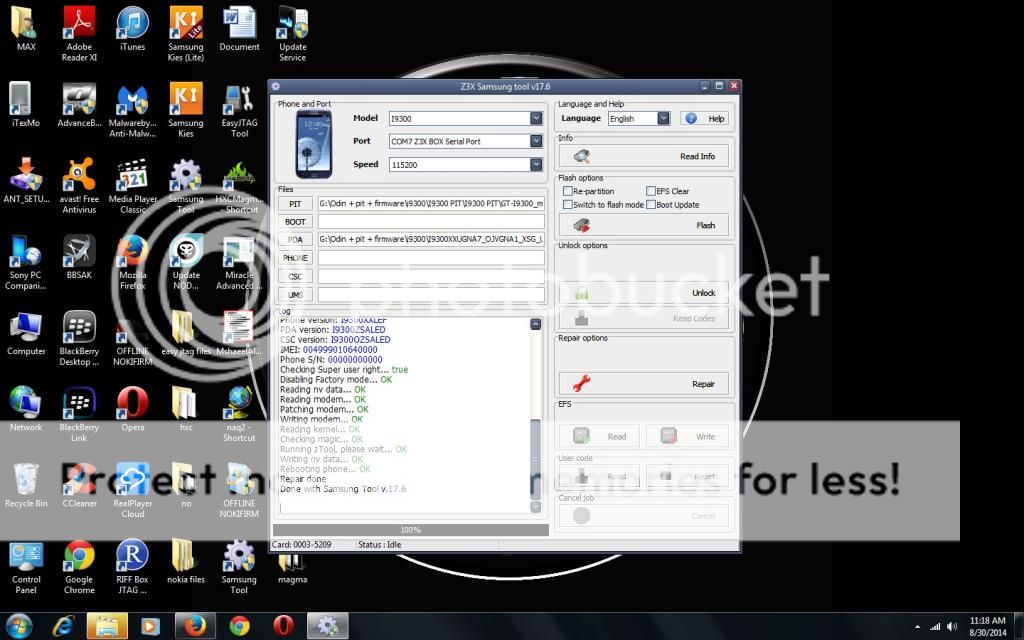The width and height of the screenshot is (1024, 640).
Task: Check the Boot Update option
Action: (x=650, y=205)
